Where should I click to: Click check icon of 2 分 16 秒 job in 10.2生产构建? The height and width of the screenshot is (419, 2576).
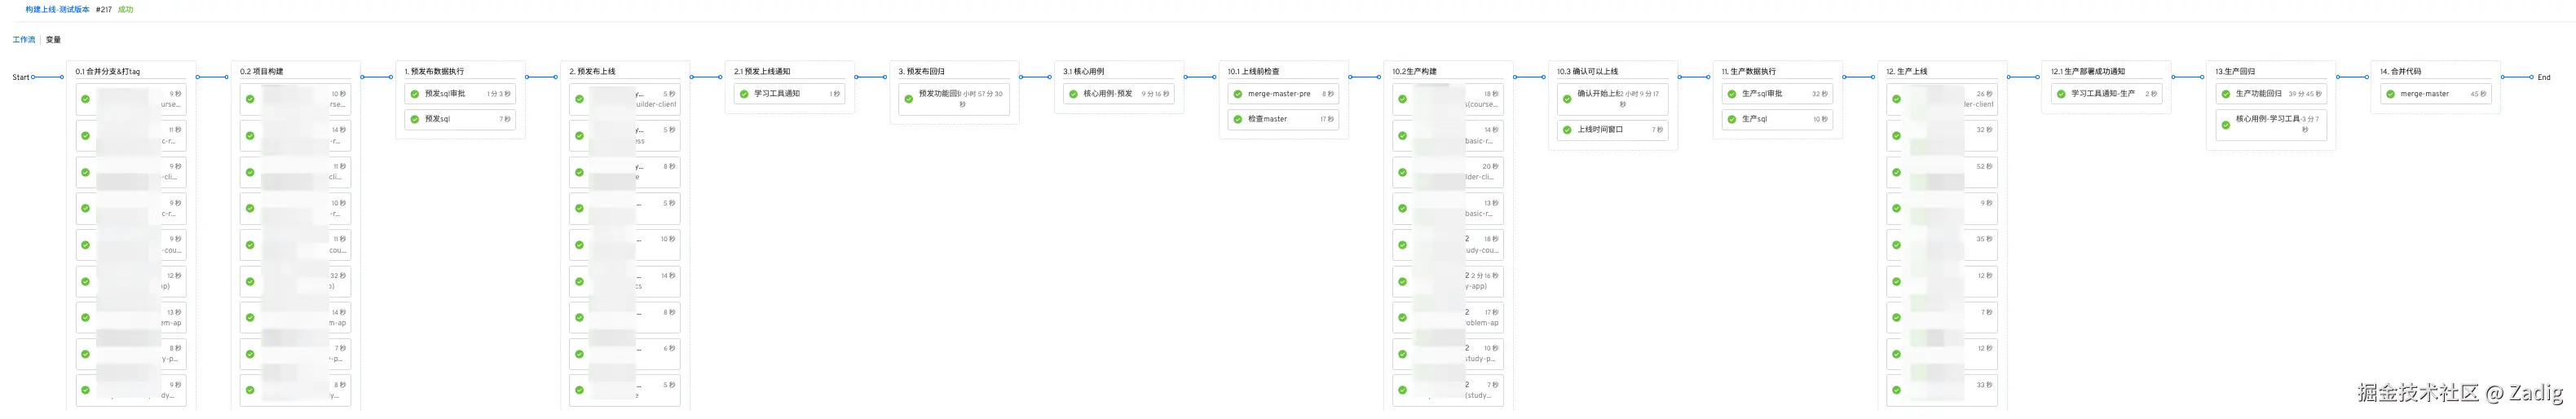[1402, 281]
